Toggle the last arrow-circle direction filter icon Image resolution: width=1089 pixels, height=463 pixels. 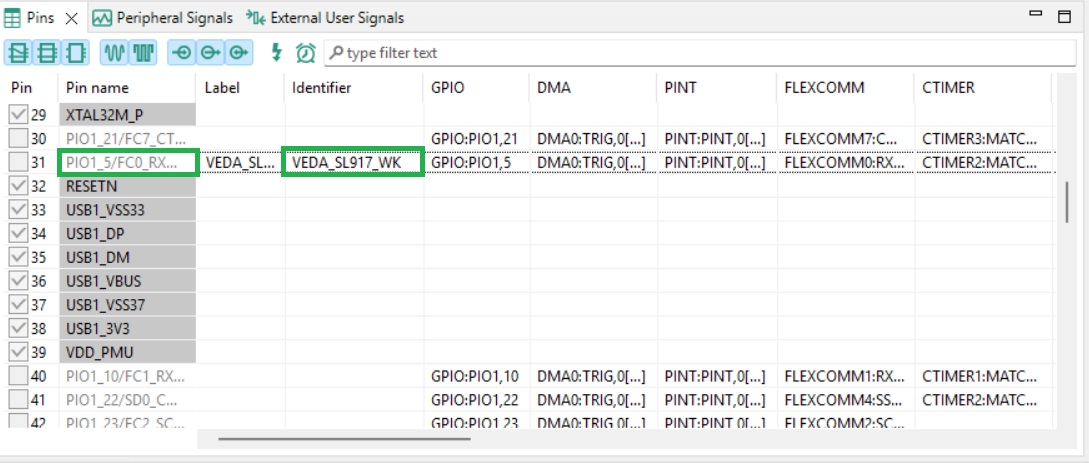(x=237, y=53)
